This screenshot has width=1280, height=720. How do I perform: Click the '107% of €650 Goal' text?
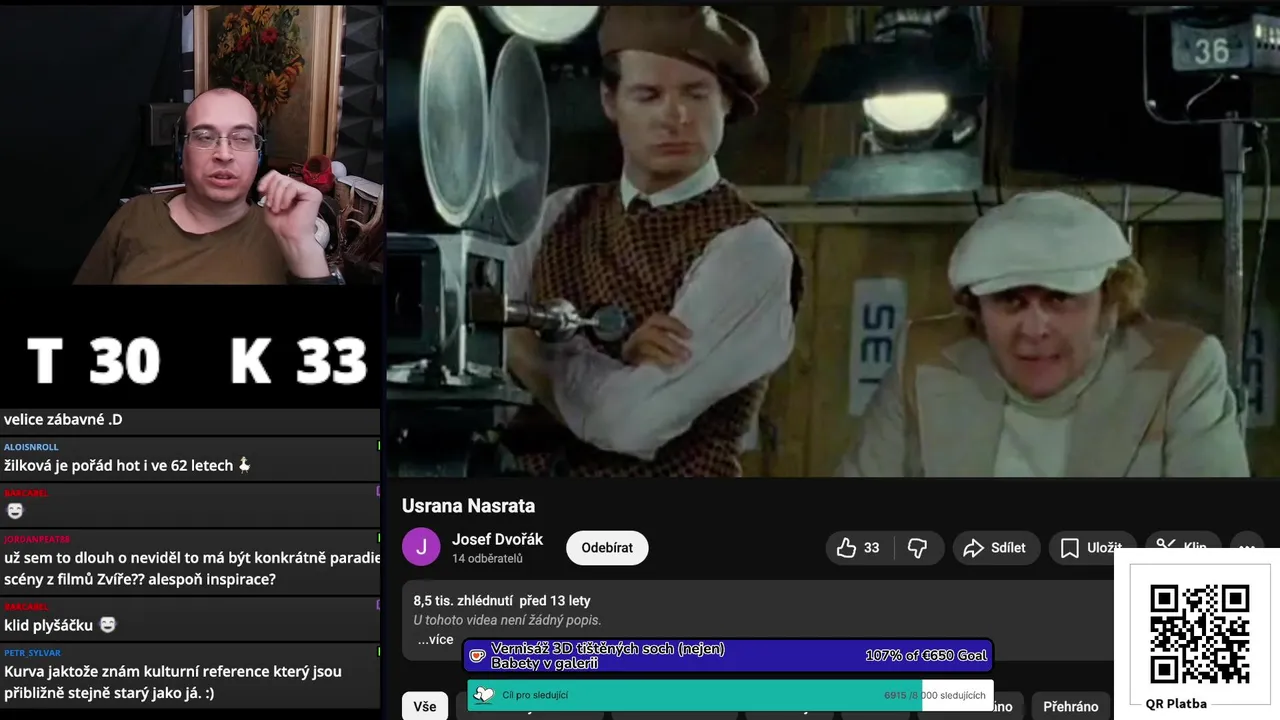[926, 656]
